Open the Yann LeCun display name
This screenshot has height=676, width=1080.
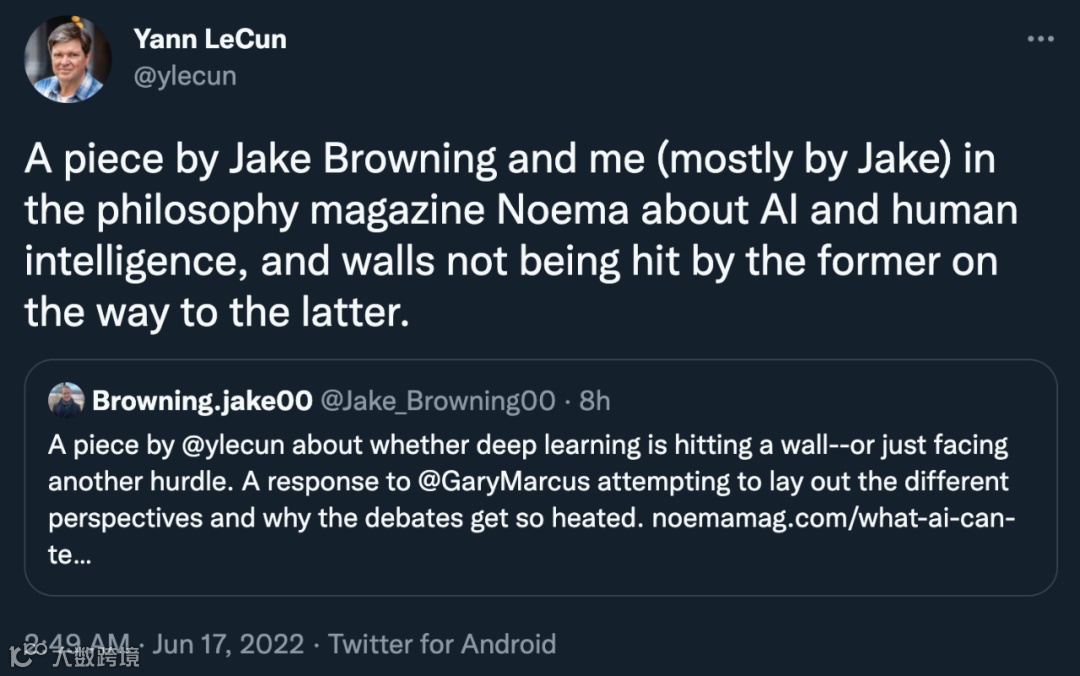(210, 40)
